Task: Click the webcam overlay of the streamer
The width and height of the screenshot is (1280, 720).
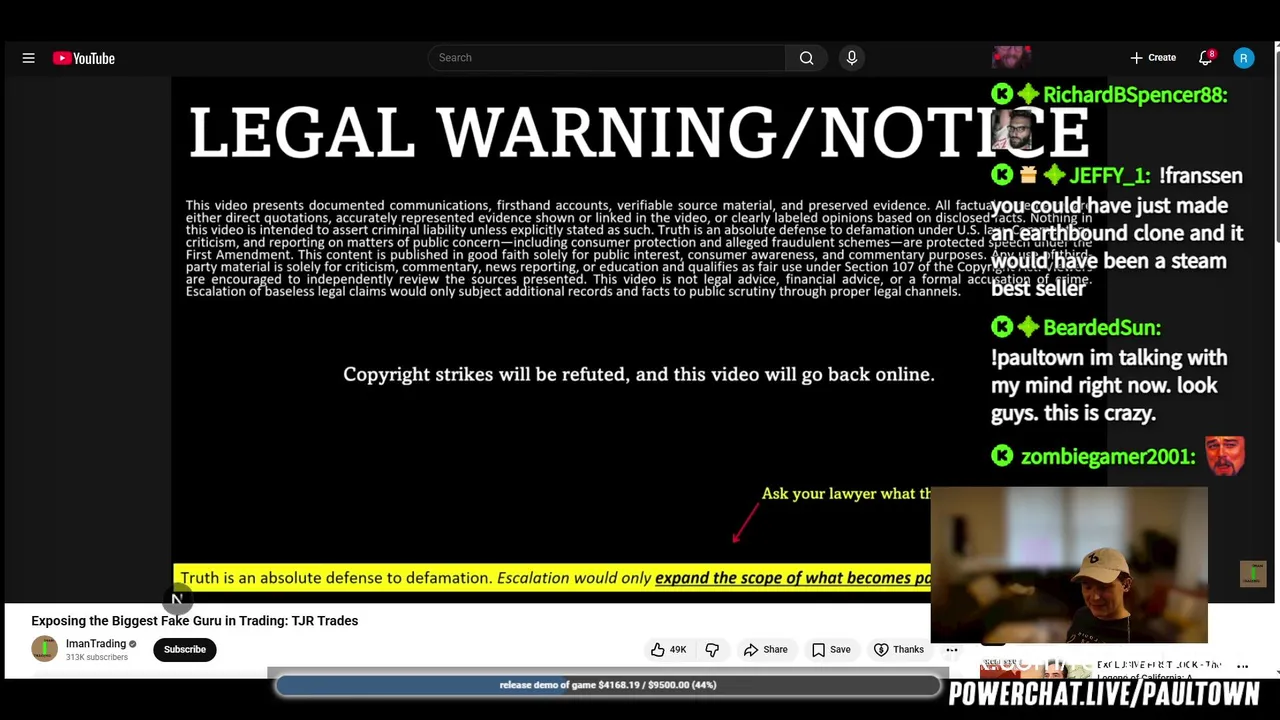Action: 1069,565
